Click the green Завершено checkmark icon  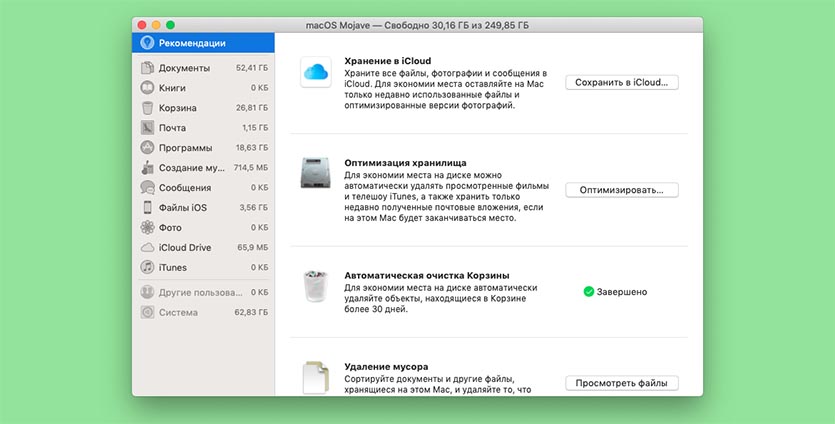pos(588,292)
